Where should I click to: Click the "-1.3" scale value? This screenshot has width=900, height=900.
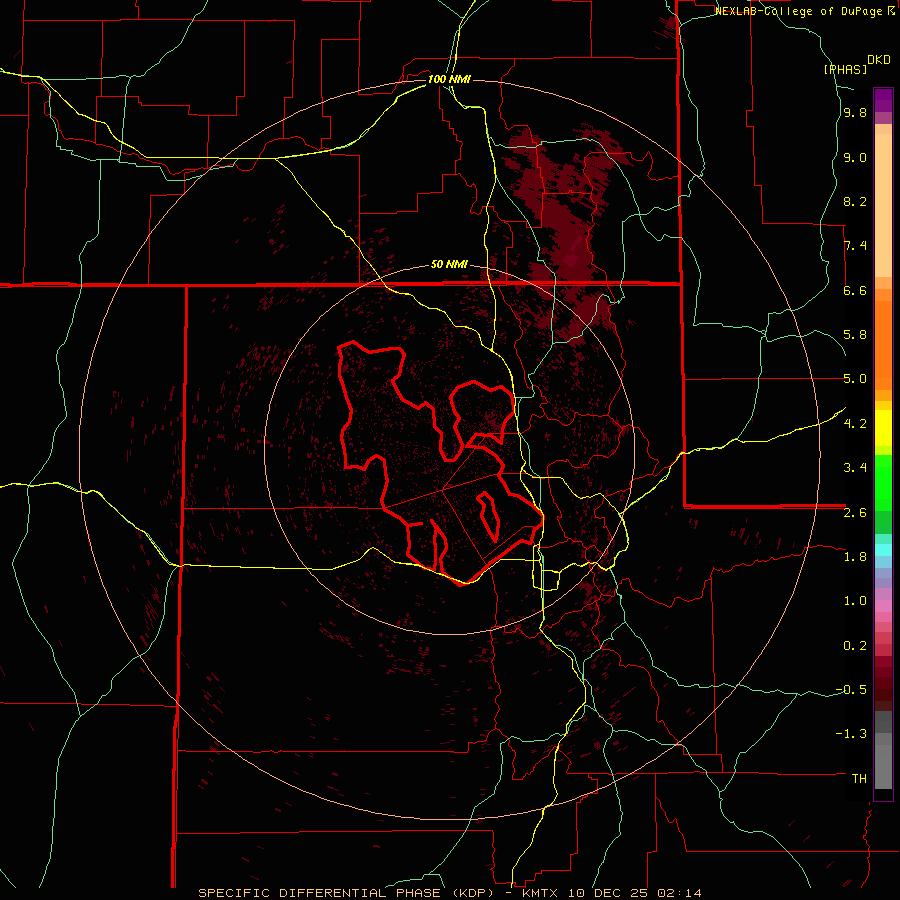tap(851, 734)
